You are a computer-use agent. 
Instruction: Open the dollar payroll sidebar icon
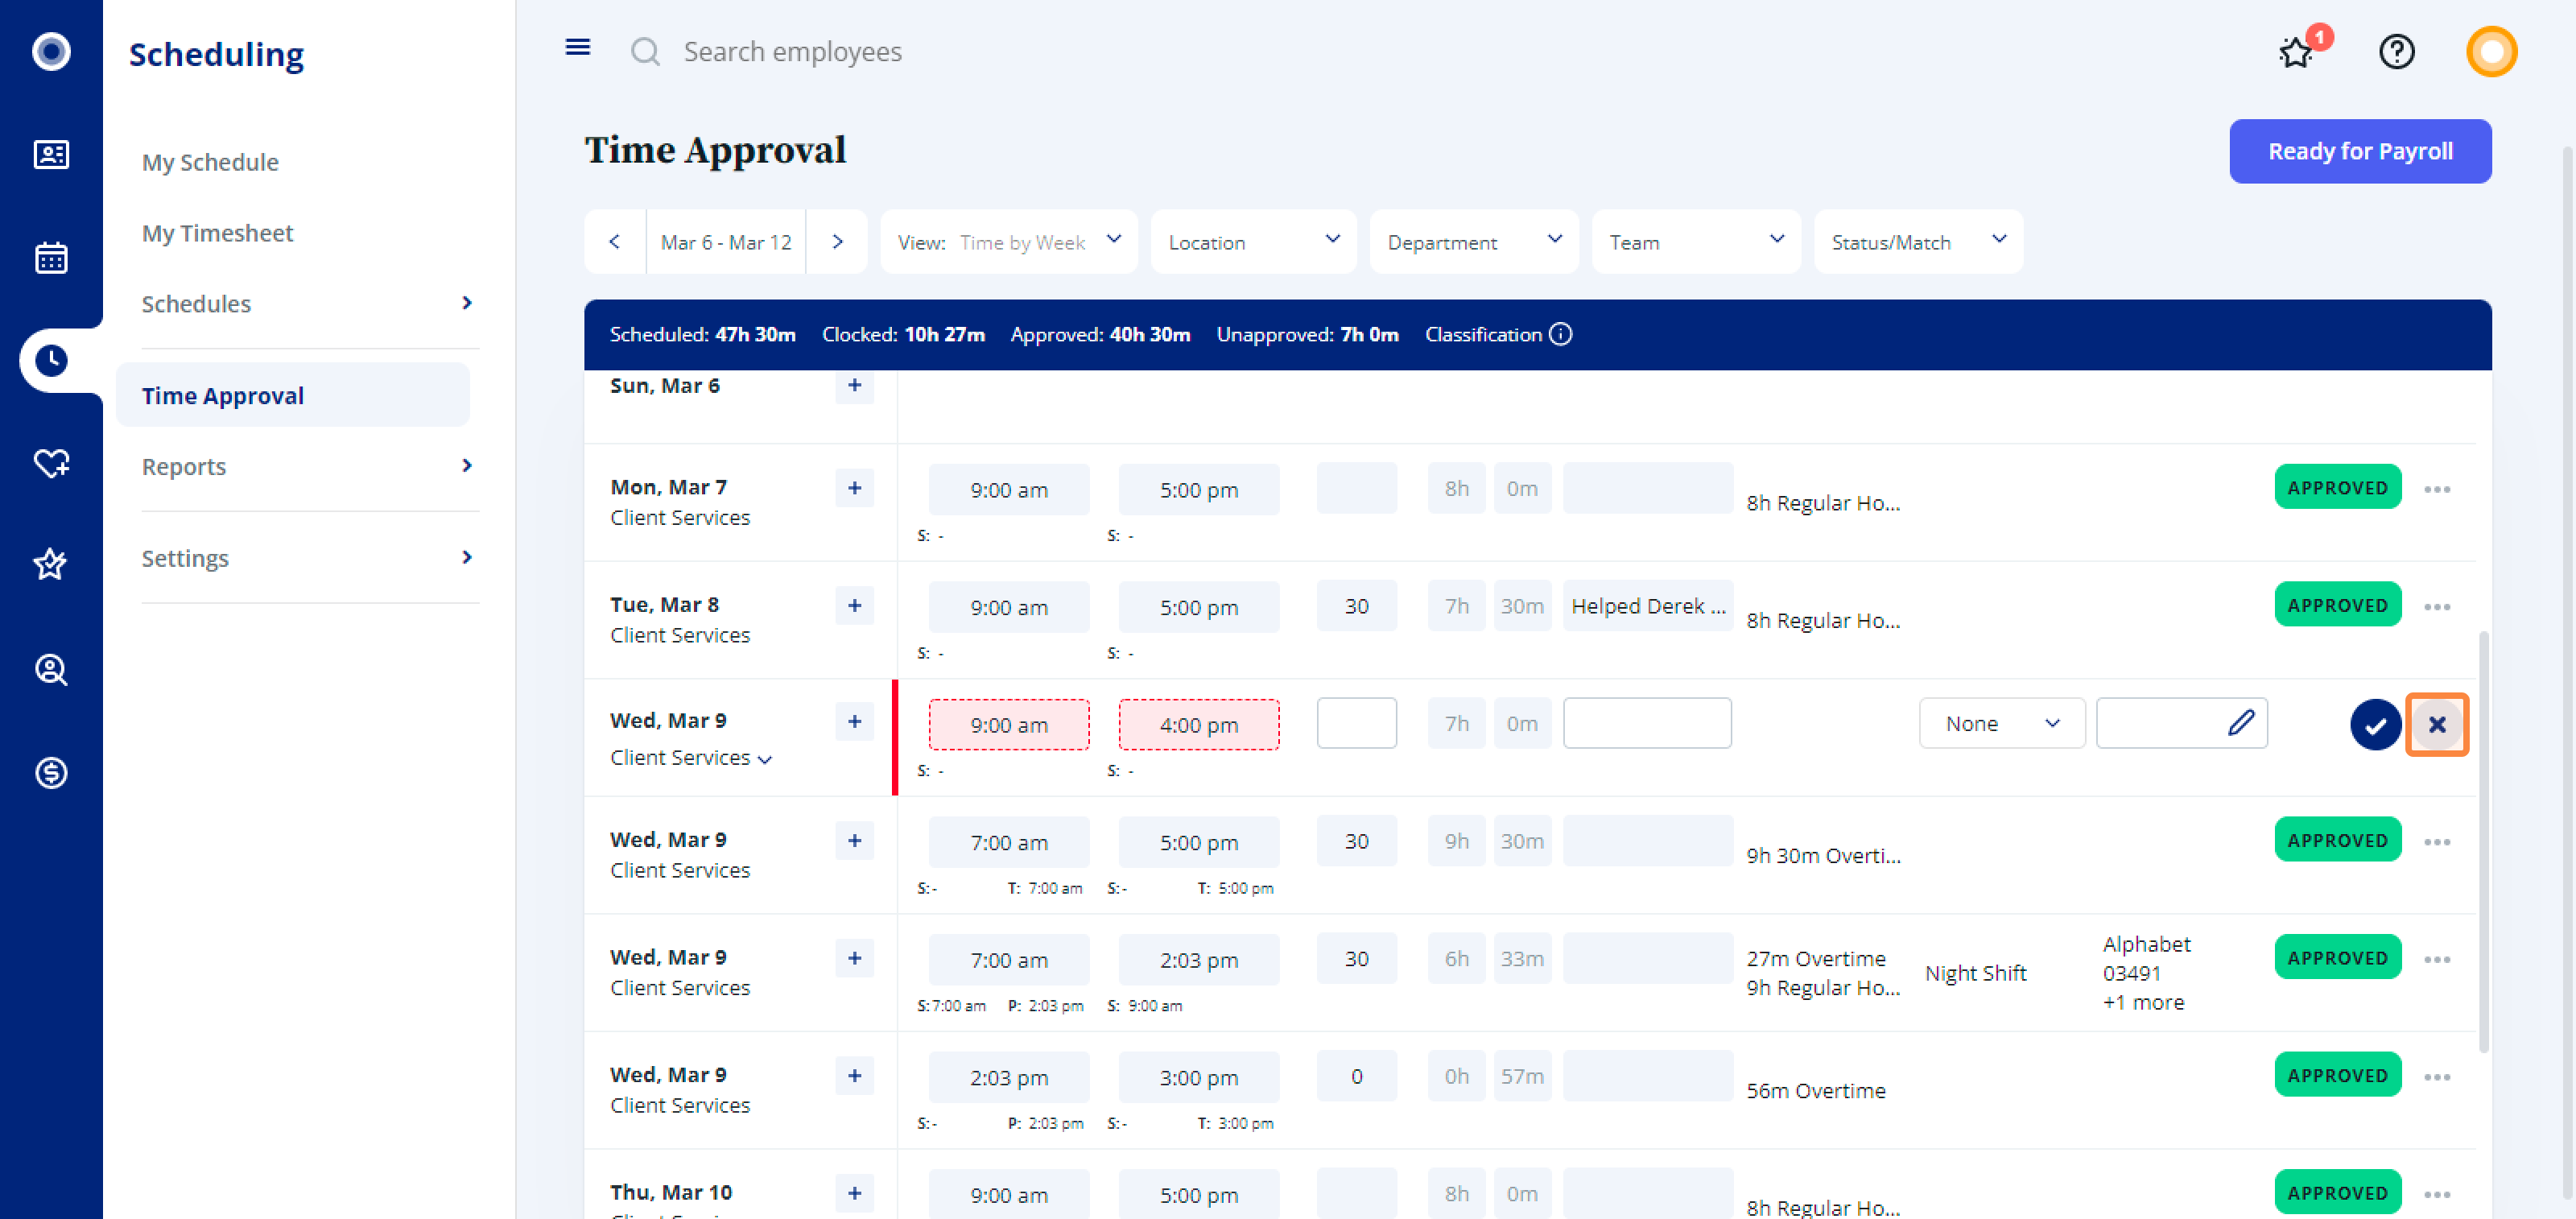pyautogui.click(x=51, y=772)
